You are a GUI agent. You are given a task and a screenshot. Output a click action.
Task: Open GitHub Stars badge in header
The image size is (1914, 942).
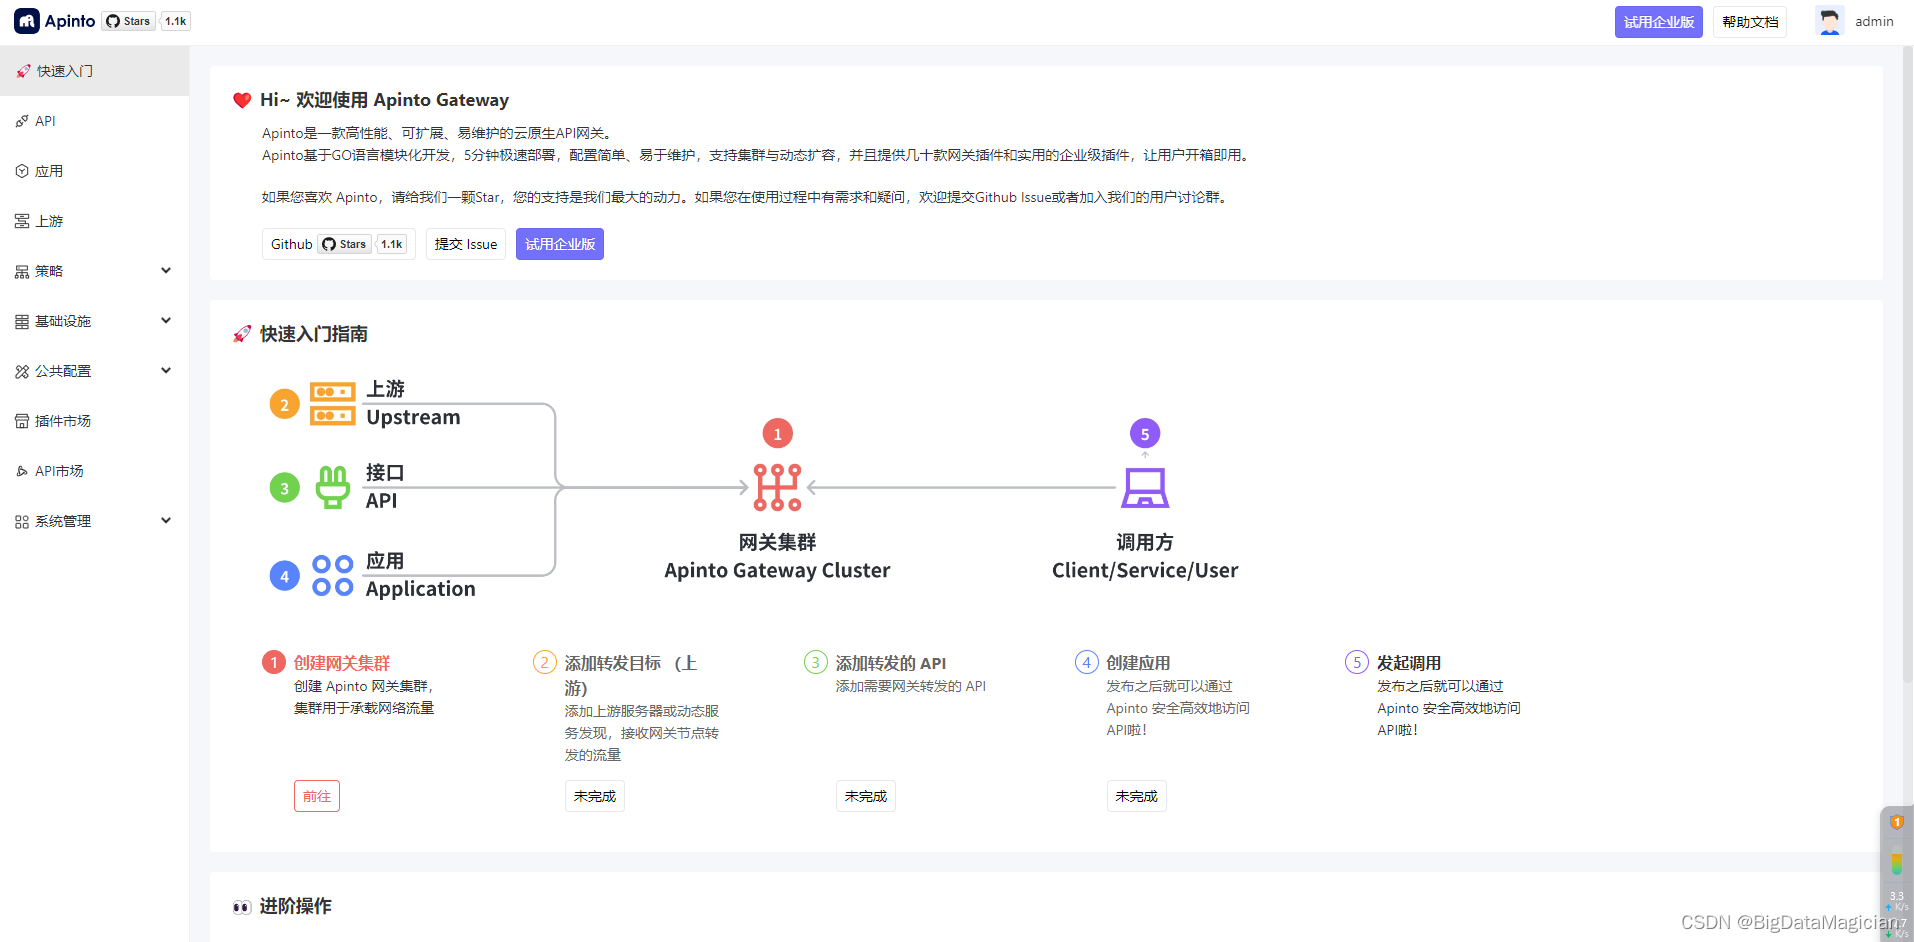click(129, 21)
